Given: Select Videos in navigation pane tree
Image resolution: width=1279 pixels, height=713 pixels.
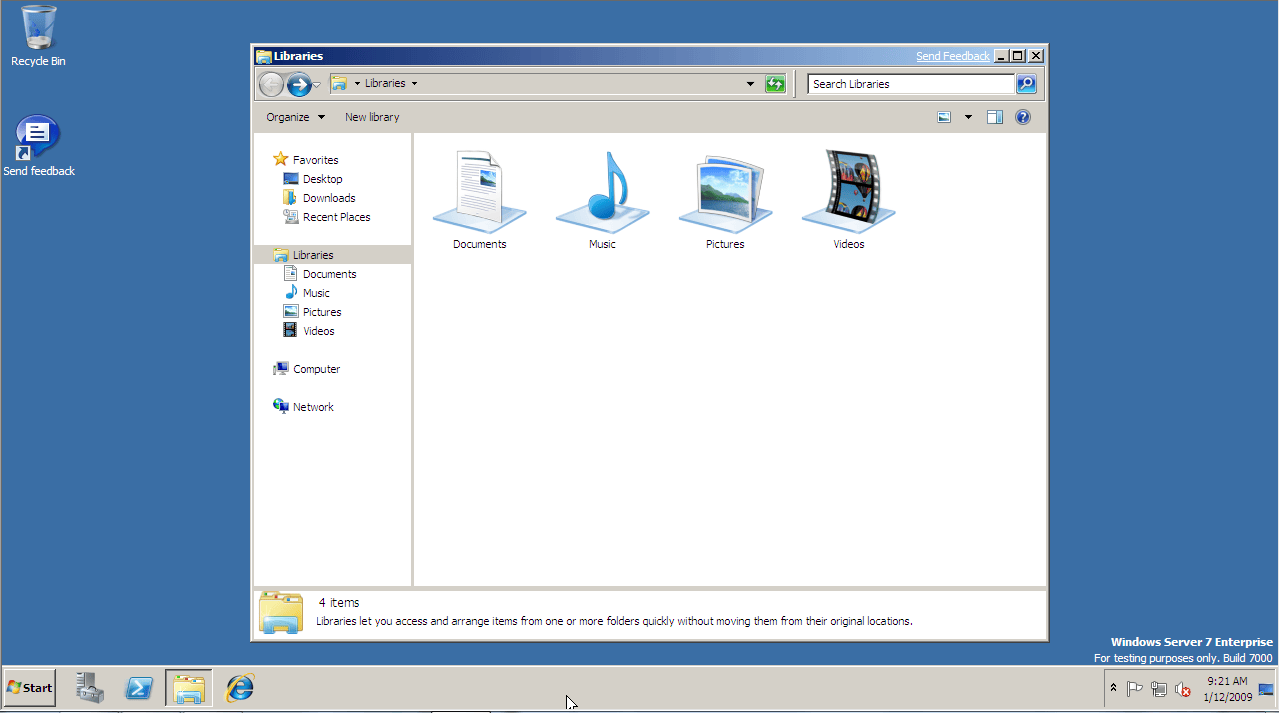Looking at the screenshot, I should (x=309, y=331).
